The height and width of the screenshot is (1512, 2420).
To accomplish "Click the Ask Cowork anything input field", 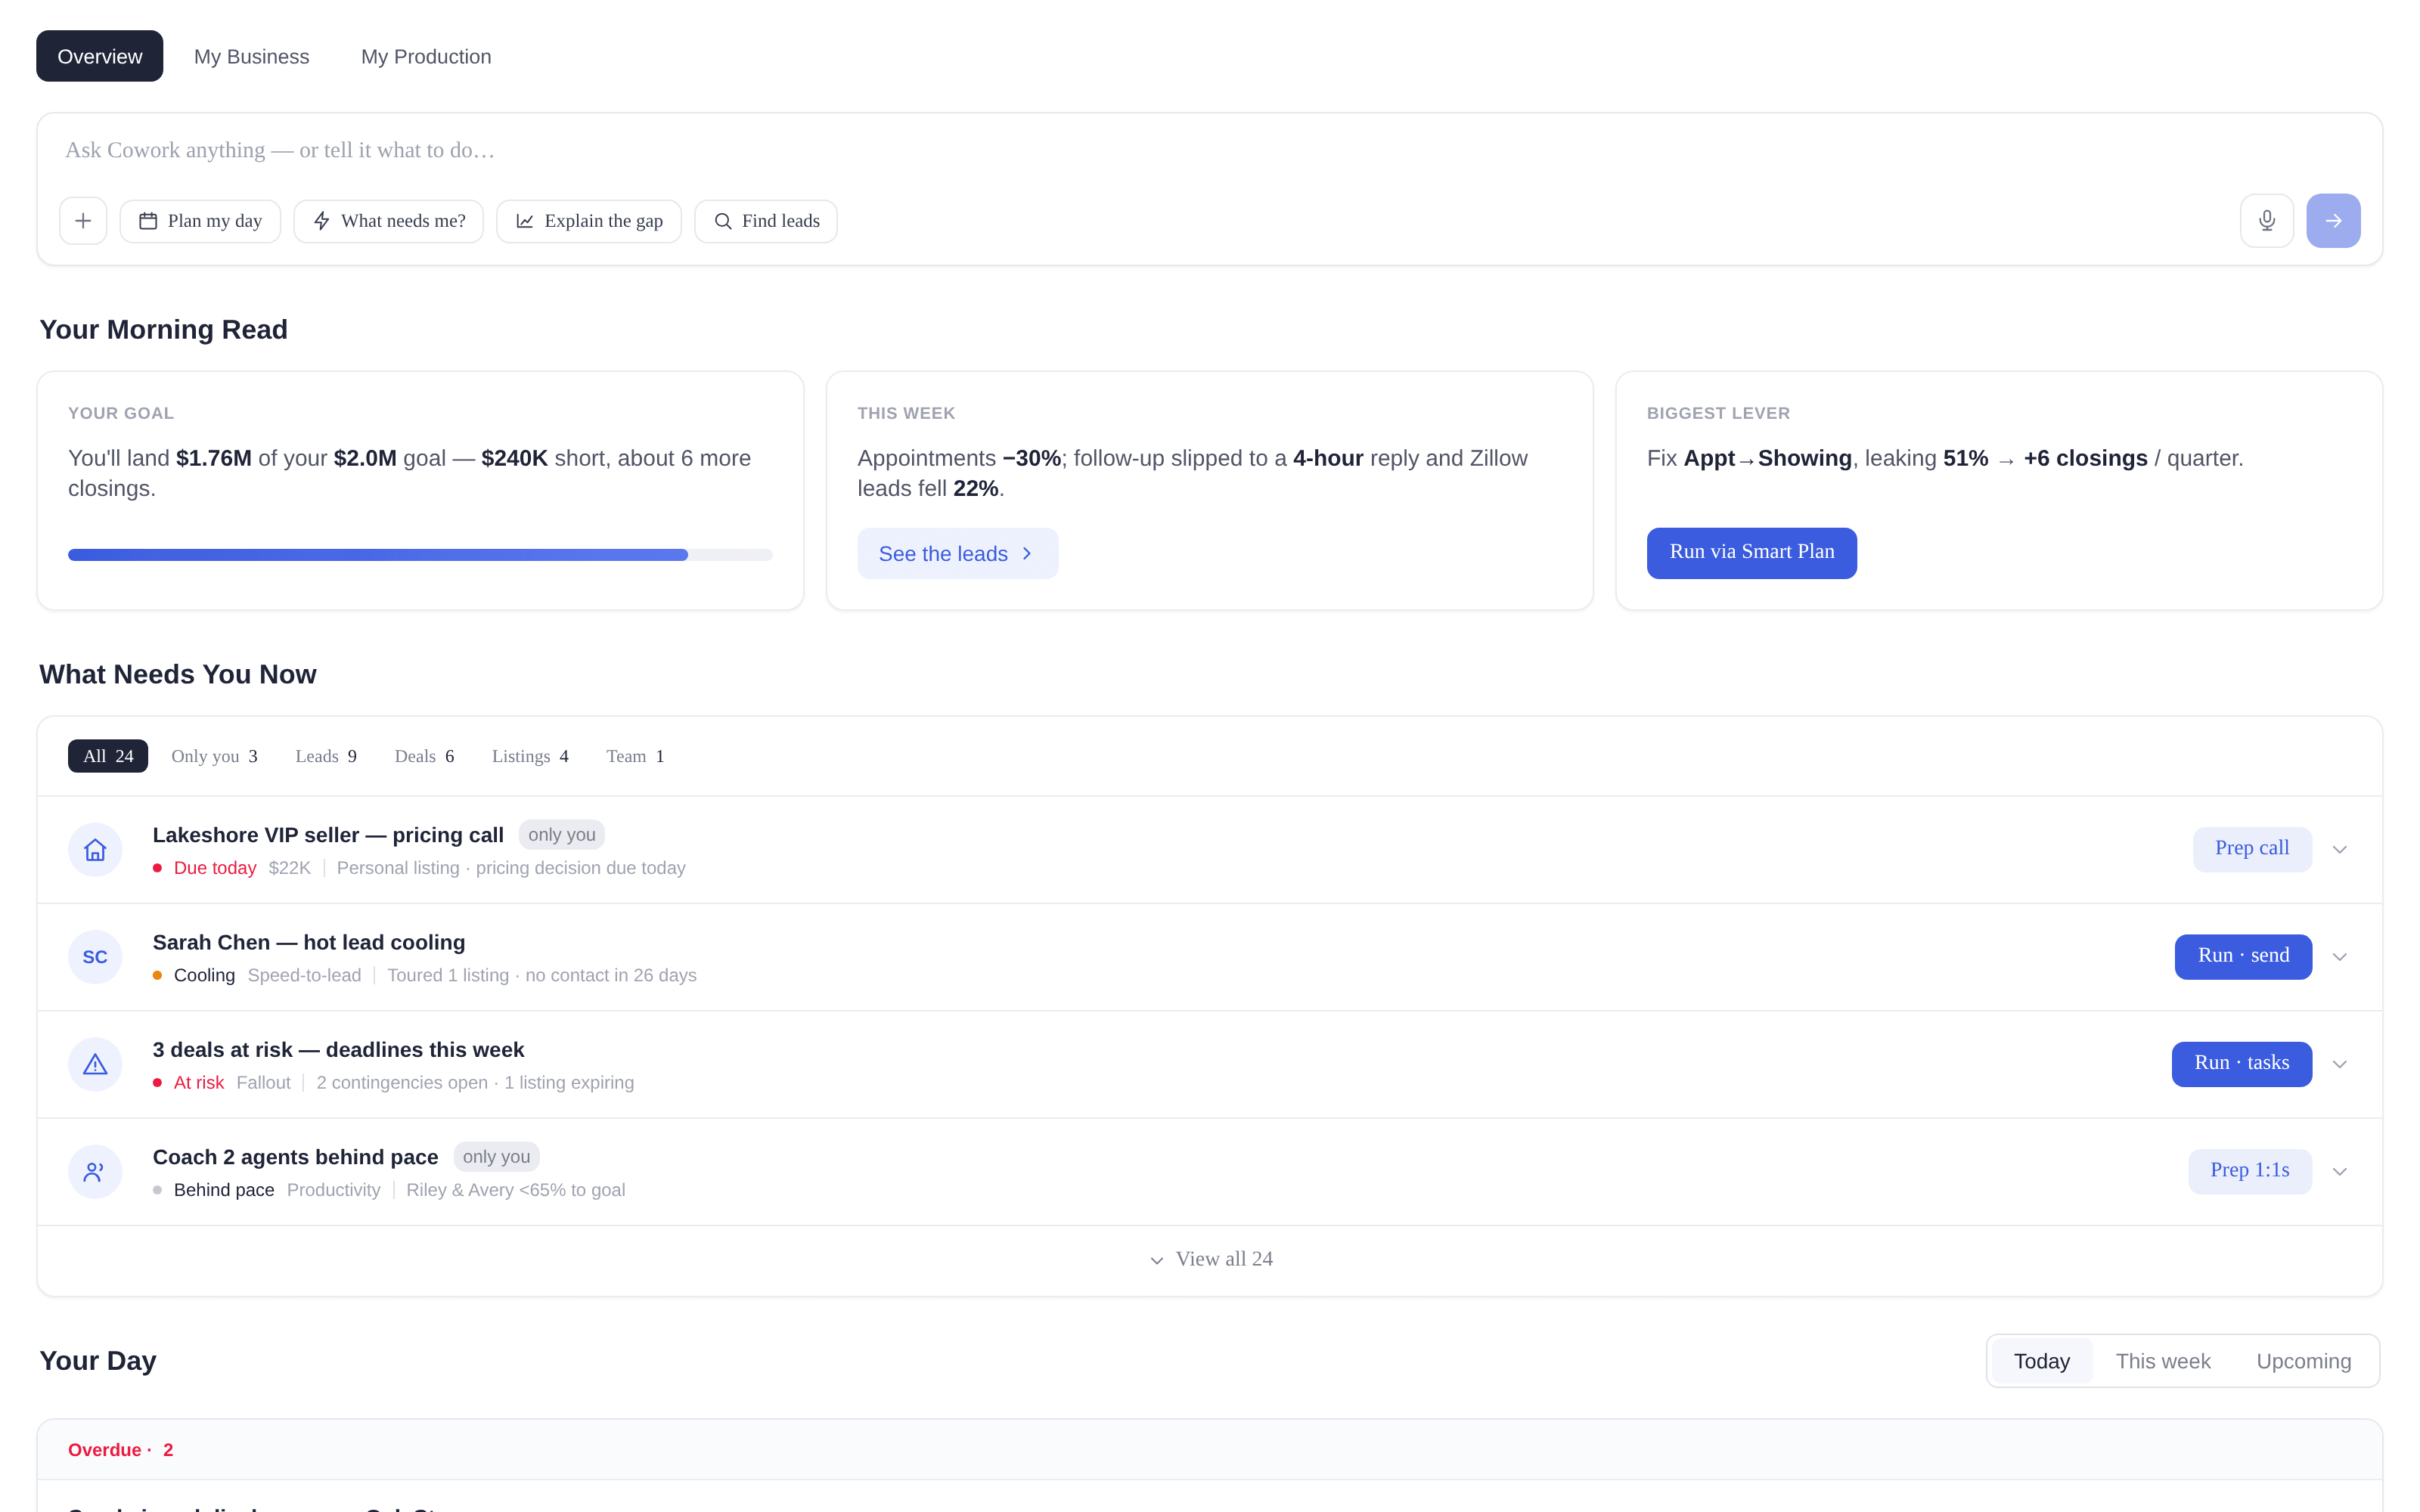I will (1210, 150).
